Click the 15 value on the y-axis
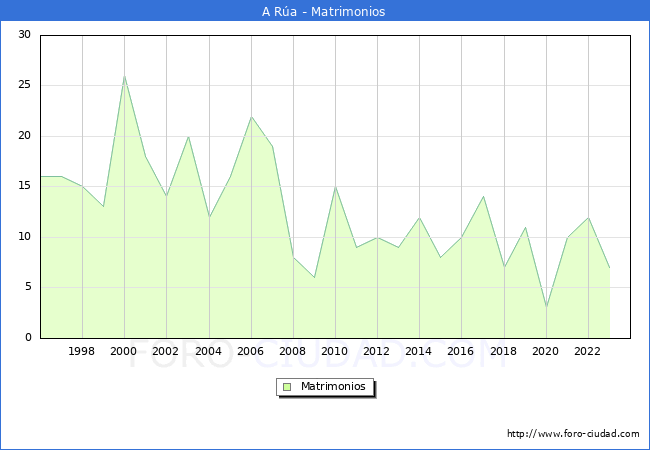 (24, 186)
